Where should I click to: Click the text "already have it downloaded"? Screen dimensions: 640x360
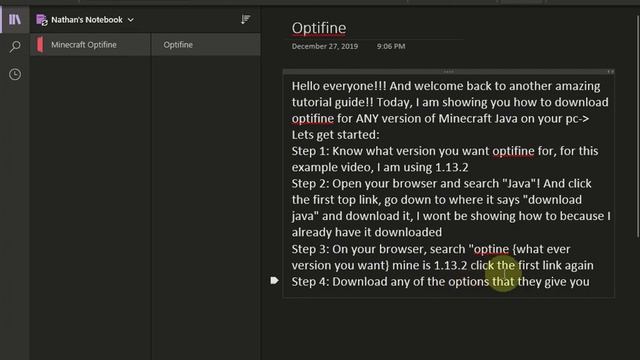click(367, 232)
